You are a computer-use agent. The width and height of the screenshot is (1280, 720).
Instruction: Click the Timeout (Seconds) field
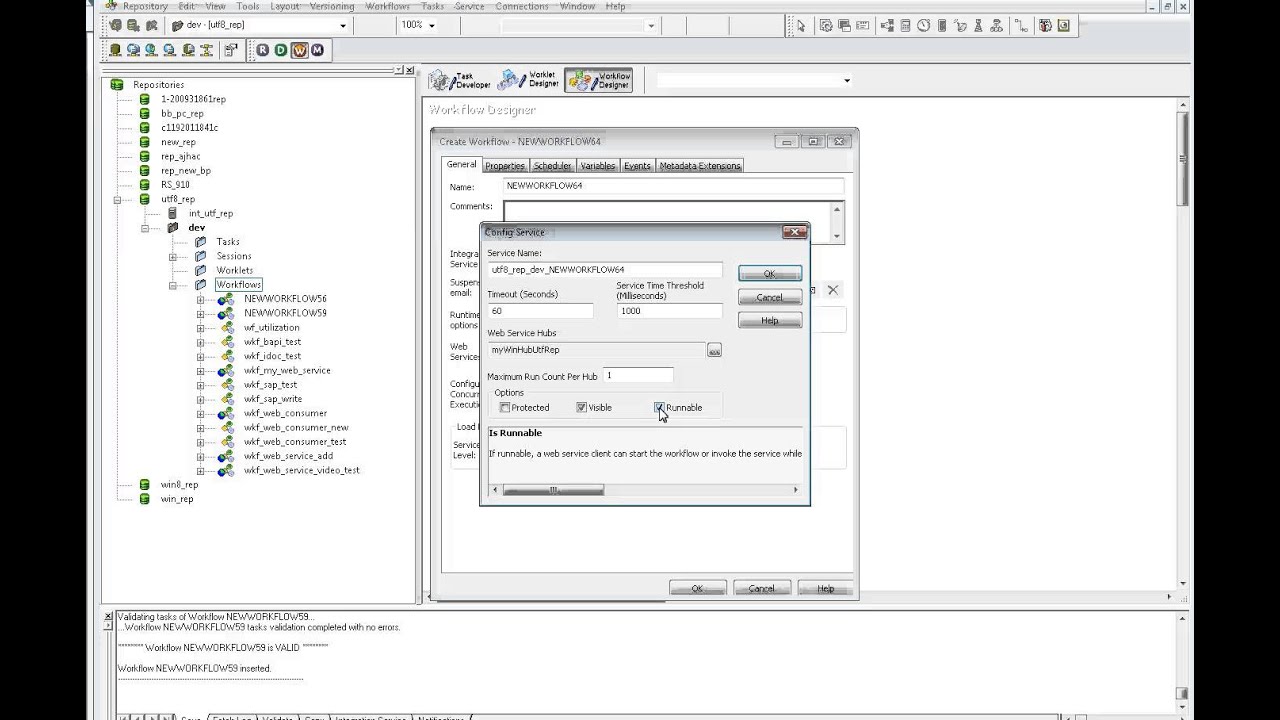540,311
